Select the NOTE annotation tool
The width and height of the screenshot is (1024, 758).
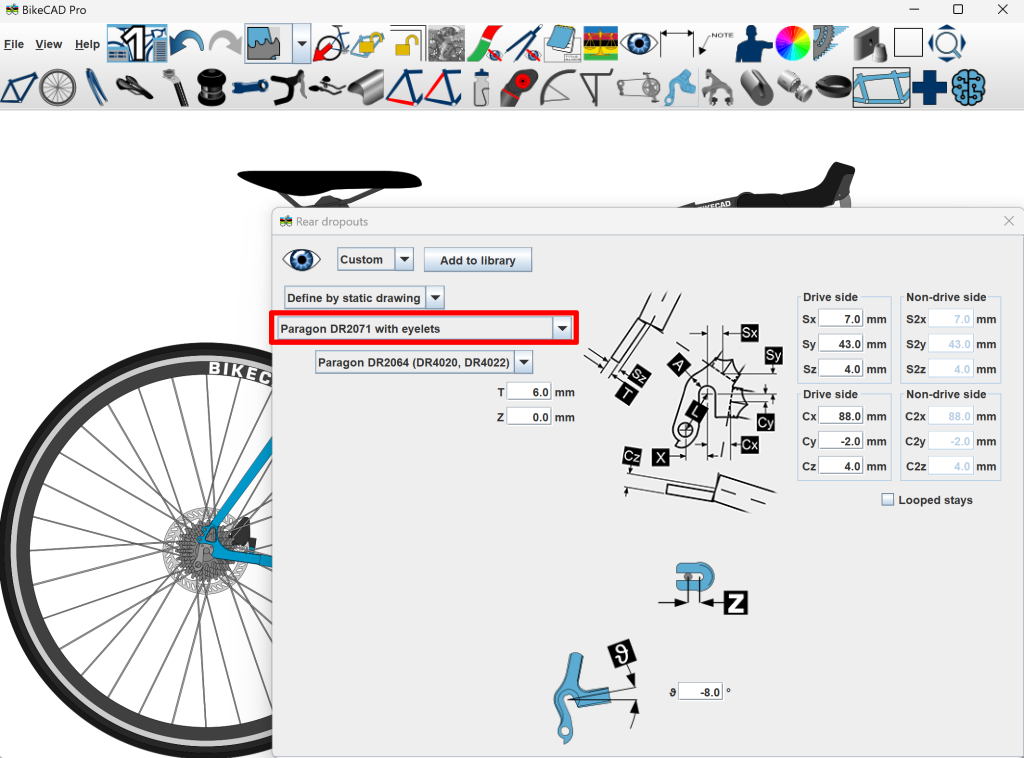point(717,44)
